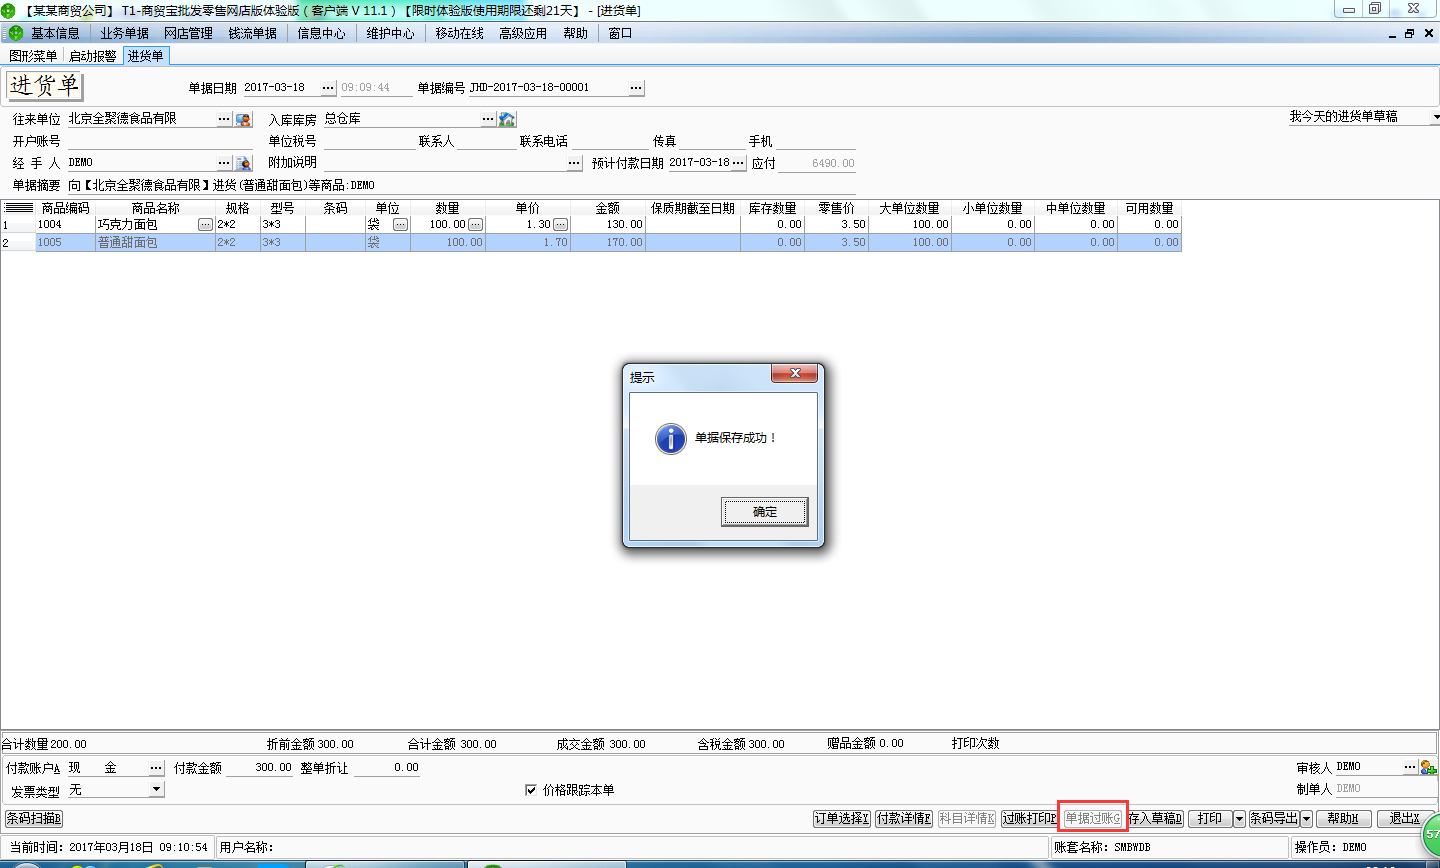Click the info icon in the 提示 dialog
This screenshot has width=1440, height=868.
click(x=670, y=438)
